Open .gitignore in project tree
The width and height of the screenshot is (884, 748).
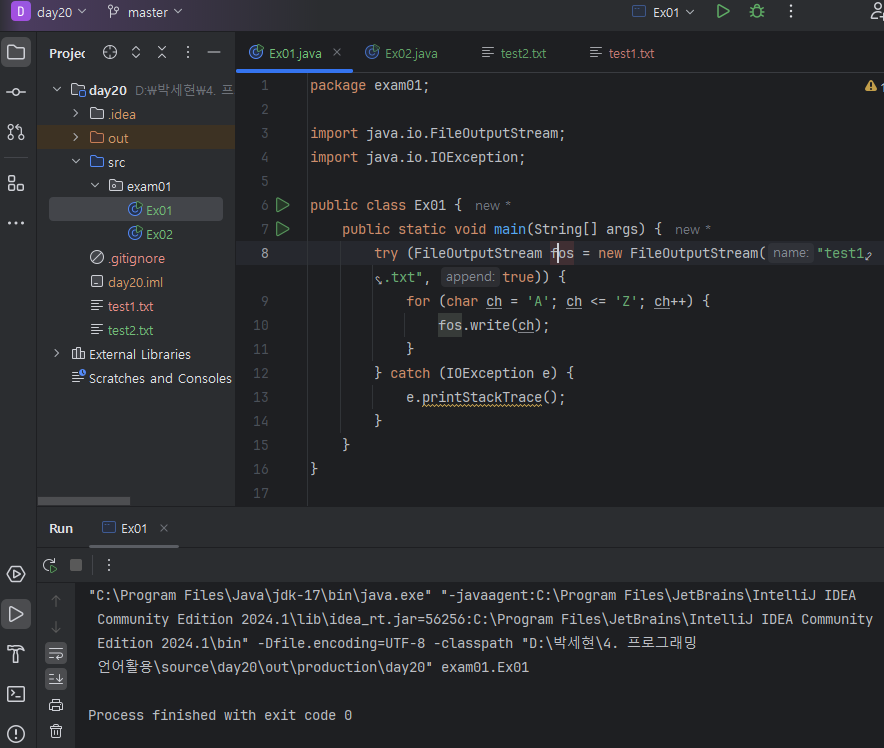pyautogui.click(x=128, y=258)
